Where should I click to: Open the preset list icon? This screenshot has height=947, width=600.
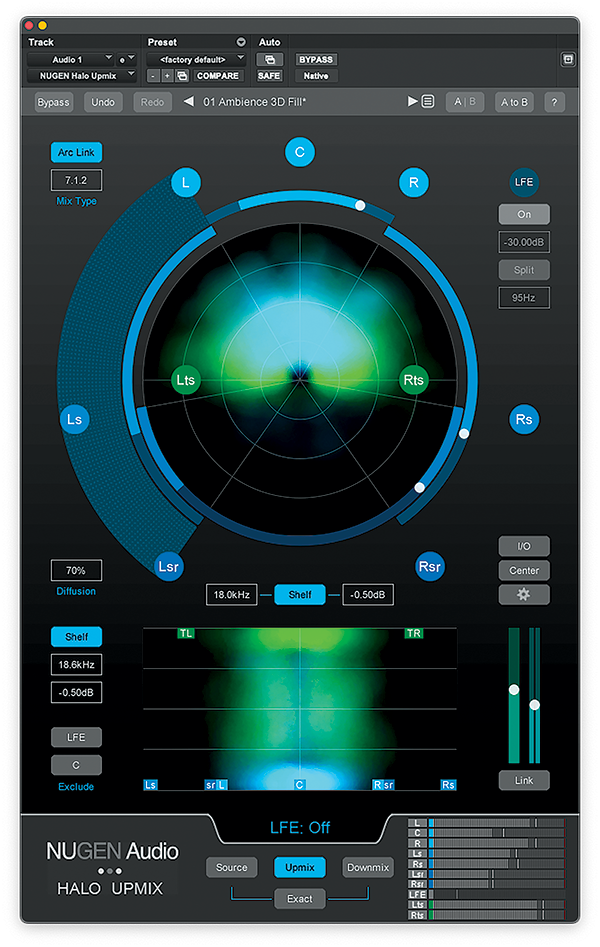click(428, 102)
